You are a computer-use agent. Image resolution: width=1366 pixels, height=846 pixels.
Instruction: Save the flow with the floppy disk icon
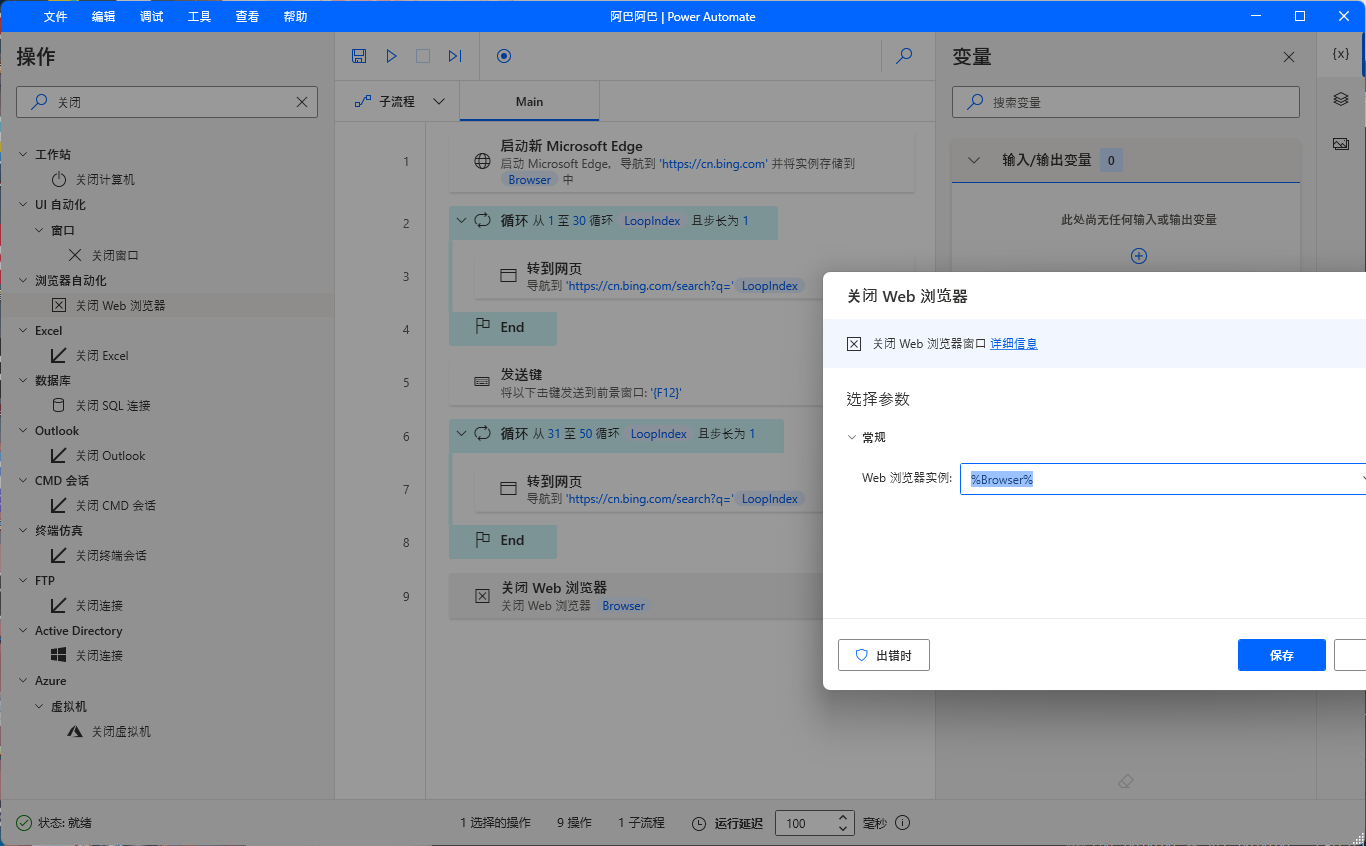[x=359, y=56]
